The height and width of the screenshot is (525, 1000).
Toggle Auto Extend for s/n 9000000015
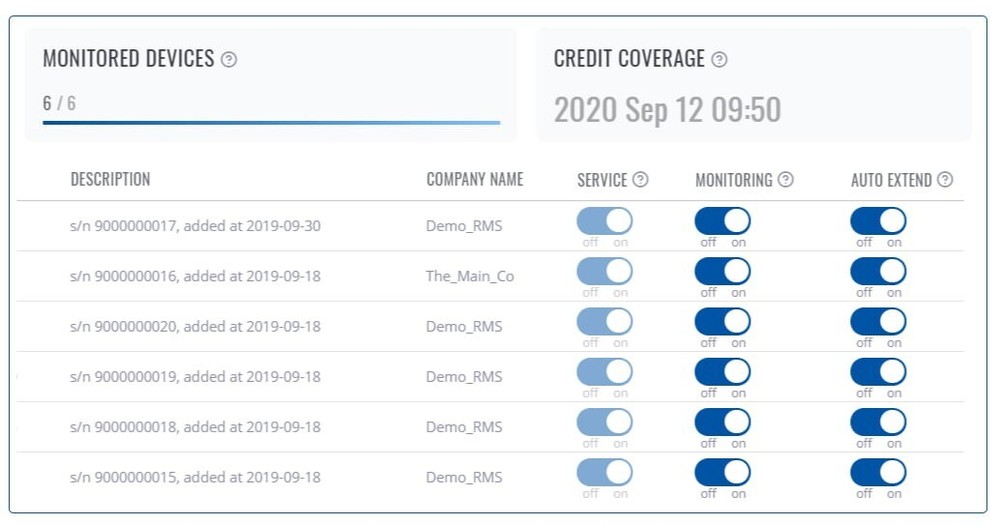[x=878, y=473]
